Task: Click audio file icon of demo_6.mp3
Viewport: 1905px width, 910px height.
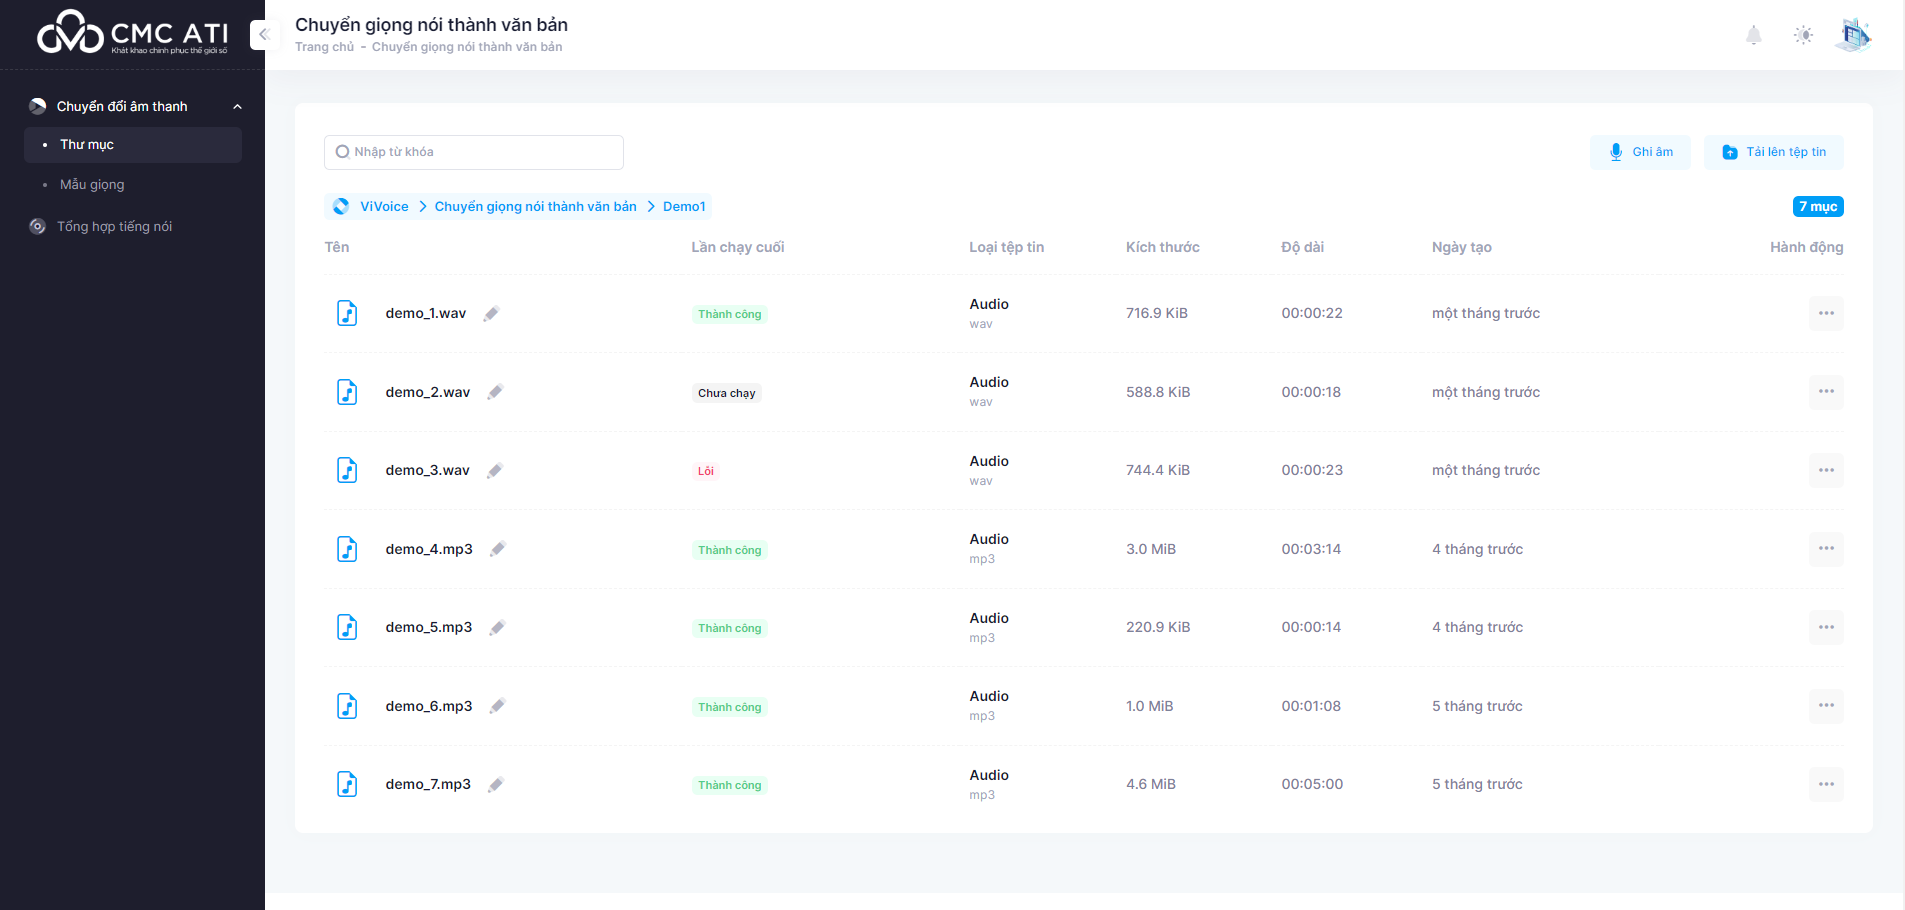Action: pyautogui.click(x=347, y=706)
